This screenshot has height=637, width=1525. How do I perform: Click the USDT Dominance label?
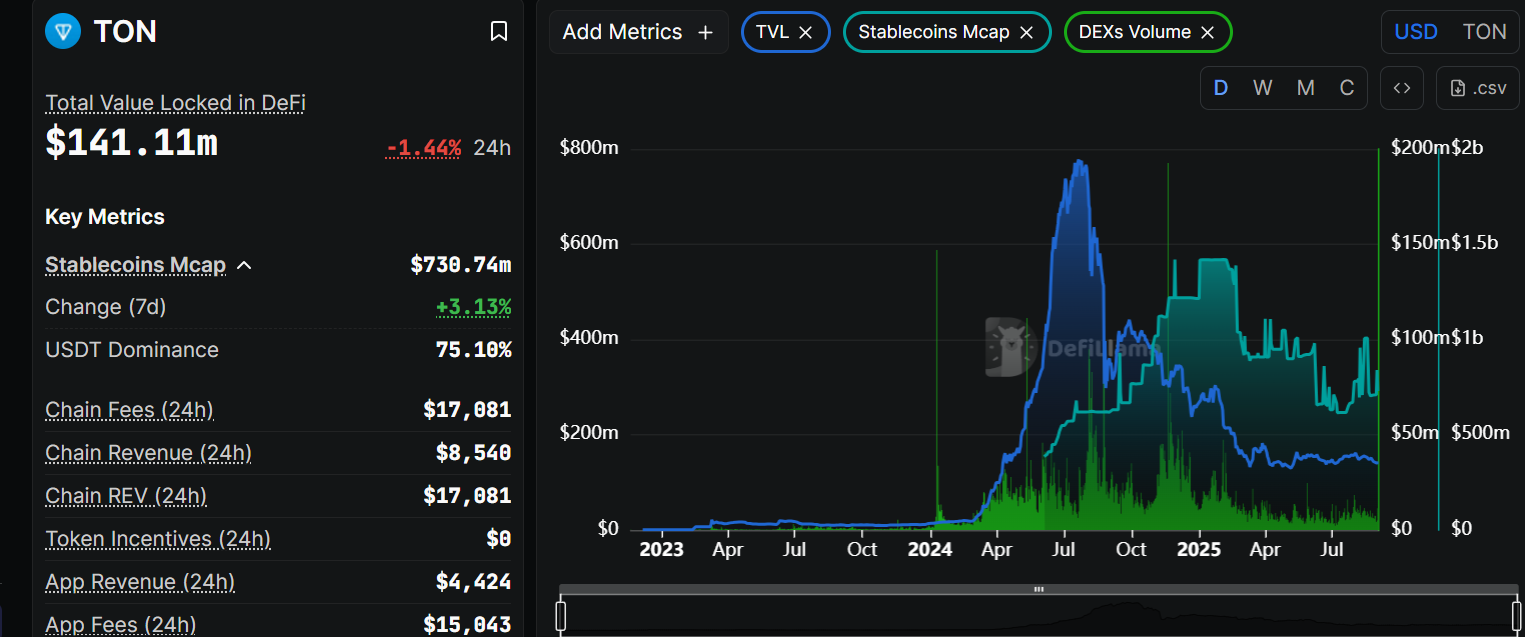pyautogui.click(x=132, y=350)
